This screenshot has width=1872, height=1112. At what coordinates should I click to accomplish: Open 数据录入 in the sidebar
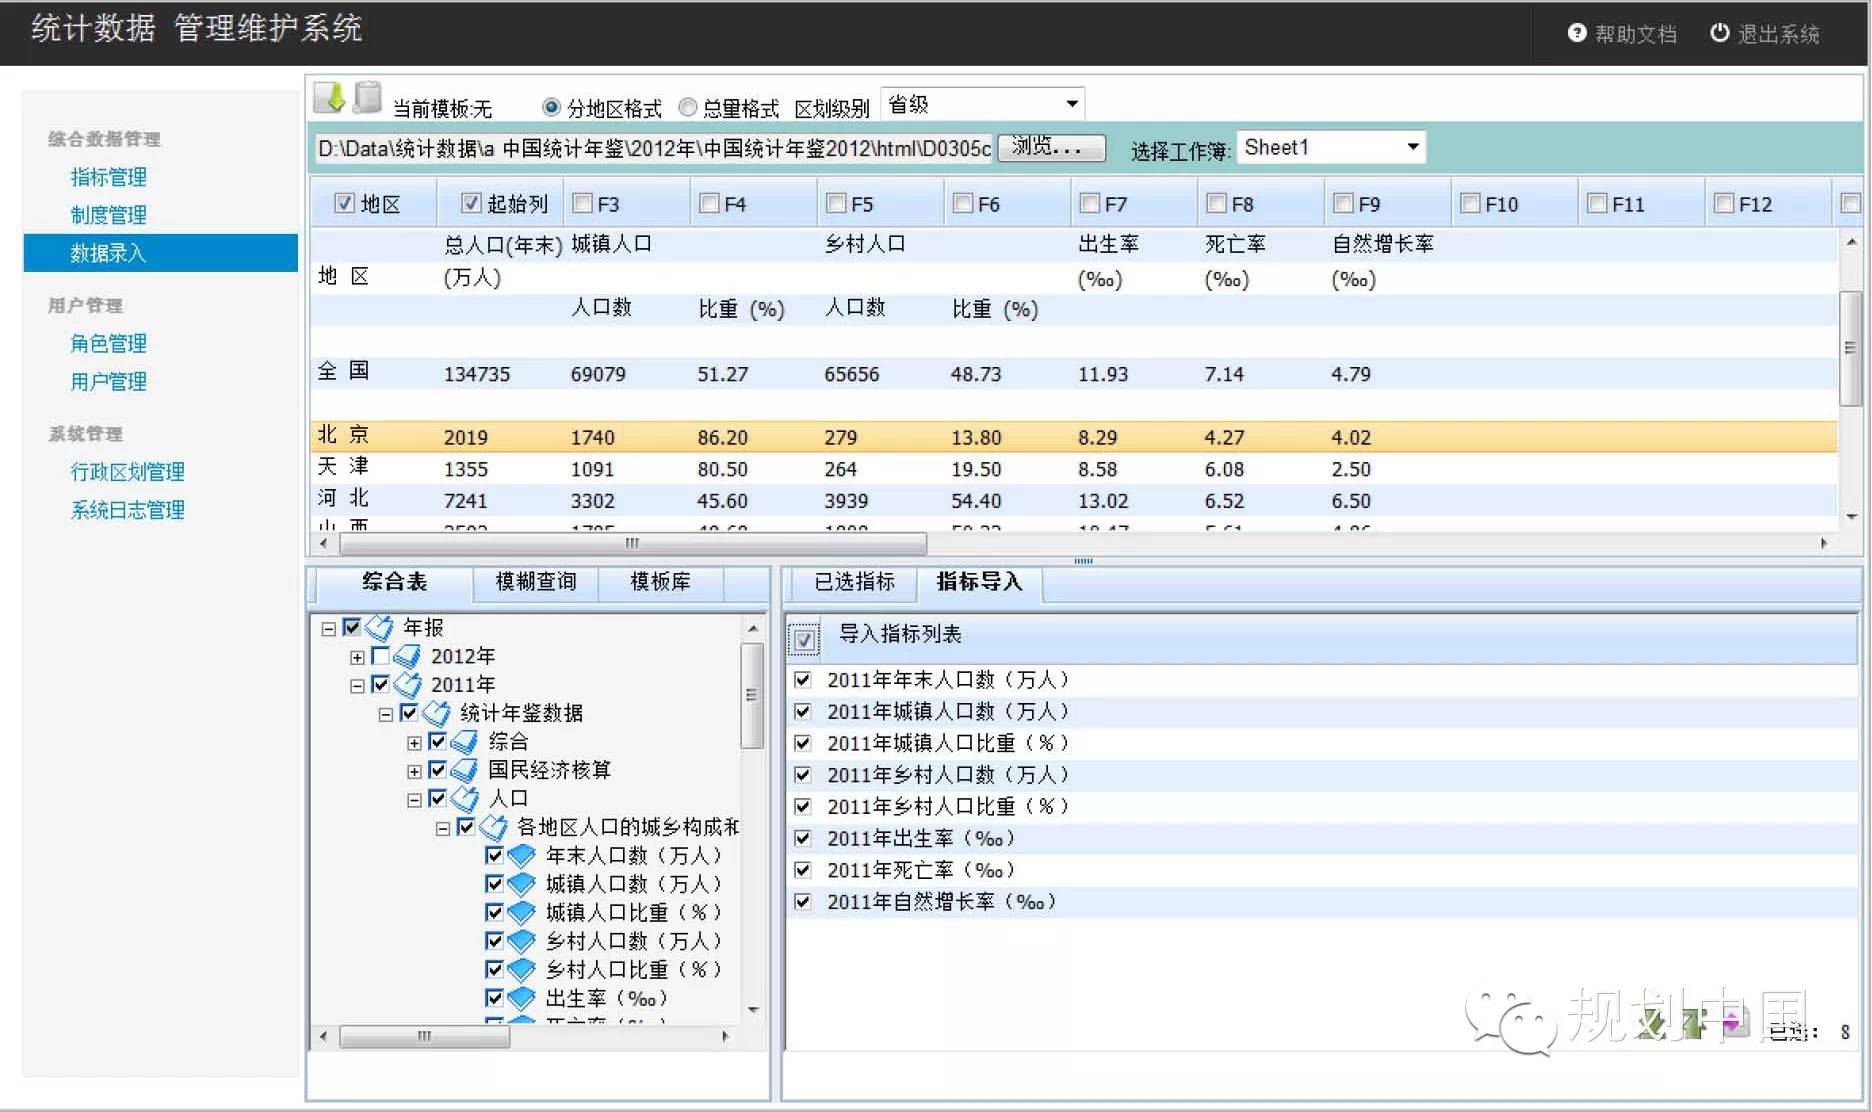160,253
